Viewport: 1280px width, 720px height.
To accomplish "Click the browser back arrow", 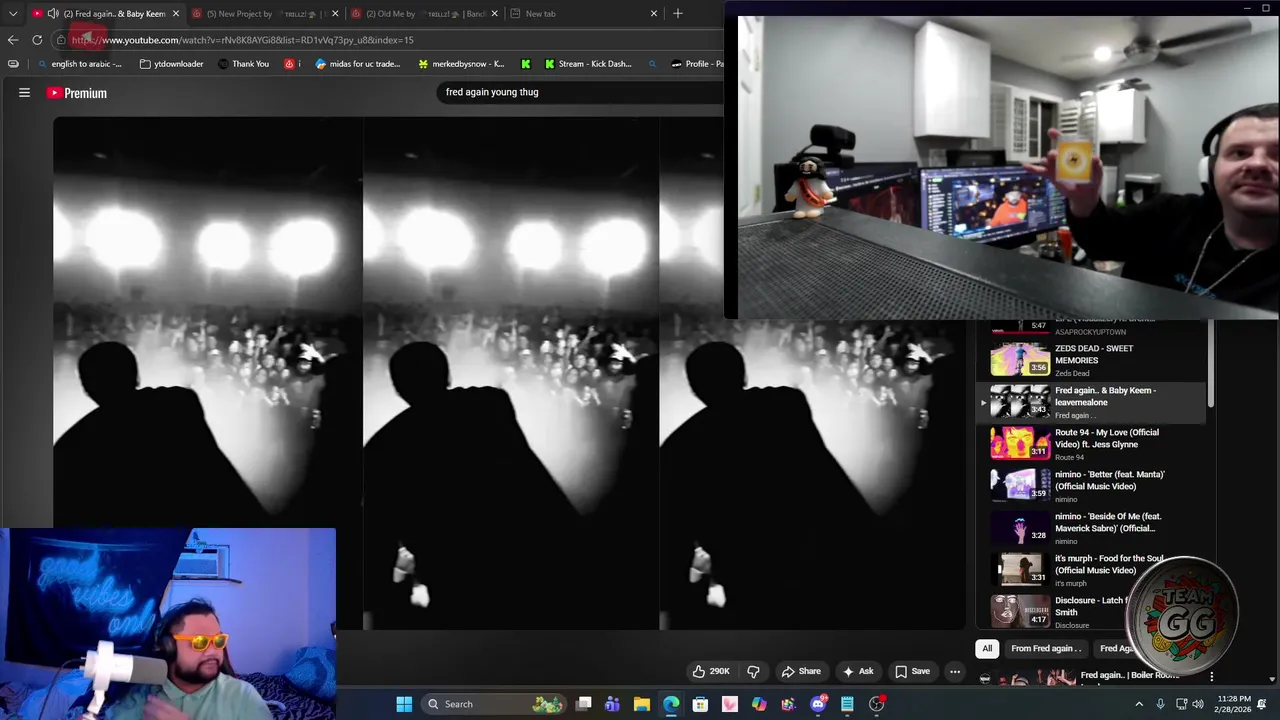I will [12, 40].
